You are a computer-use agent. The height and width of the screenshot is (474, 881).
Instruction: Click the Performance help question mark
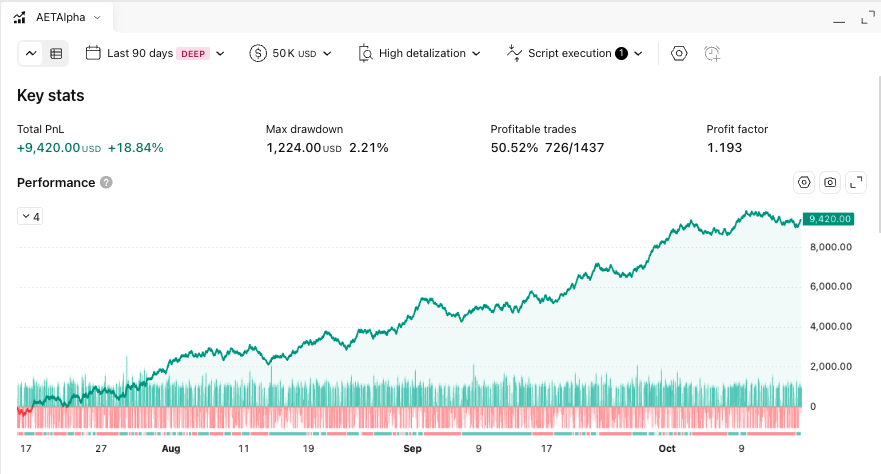point(106,183)
